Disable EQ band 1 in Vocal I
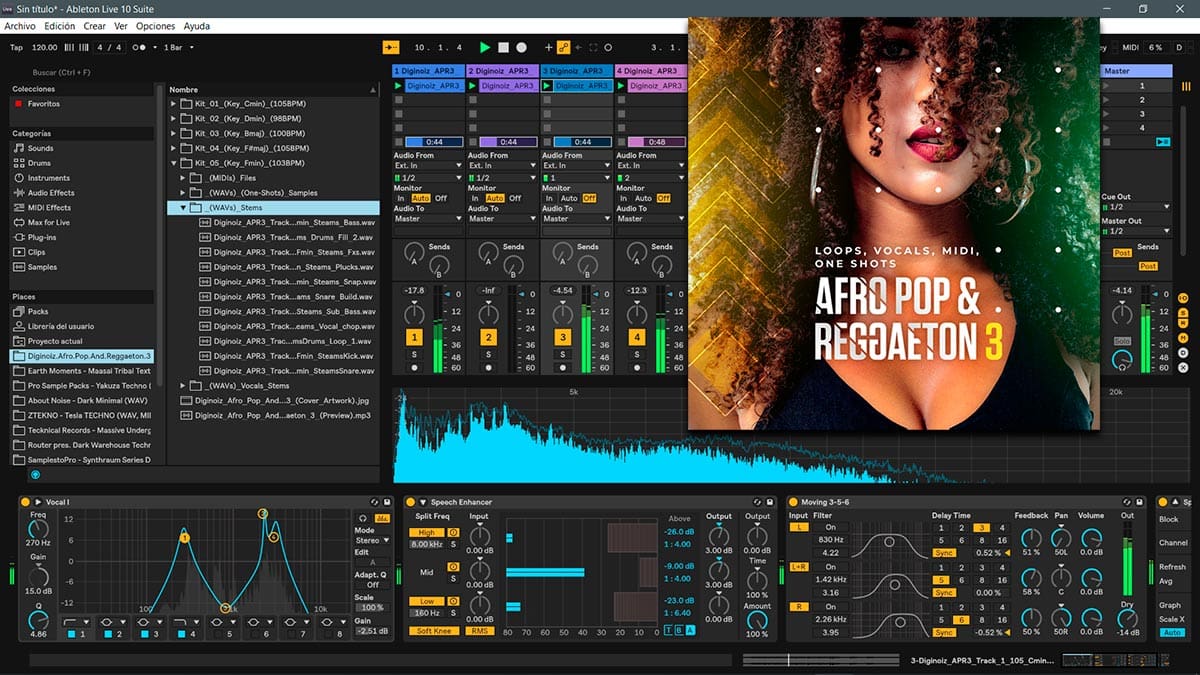The image size is (1200, 675). (x=72, y=634)
